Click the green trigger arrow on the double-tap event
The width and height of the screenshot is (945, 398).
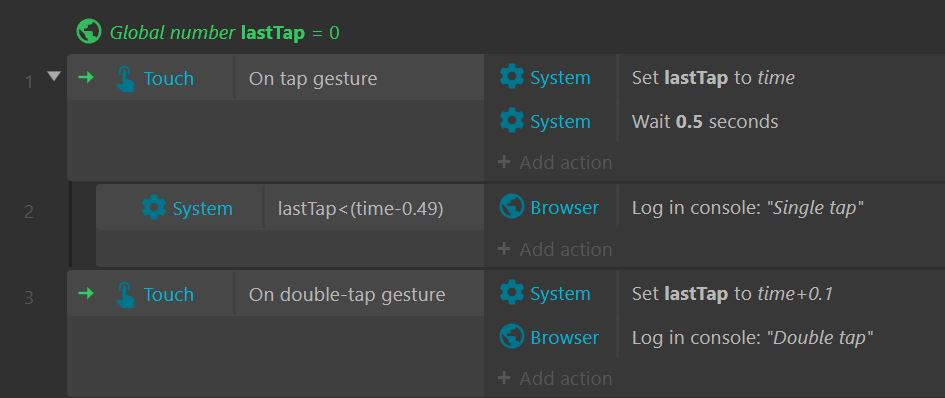pyautogui.click(x=86, y=294)
